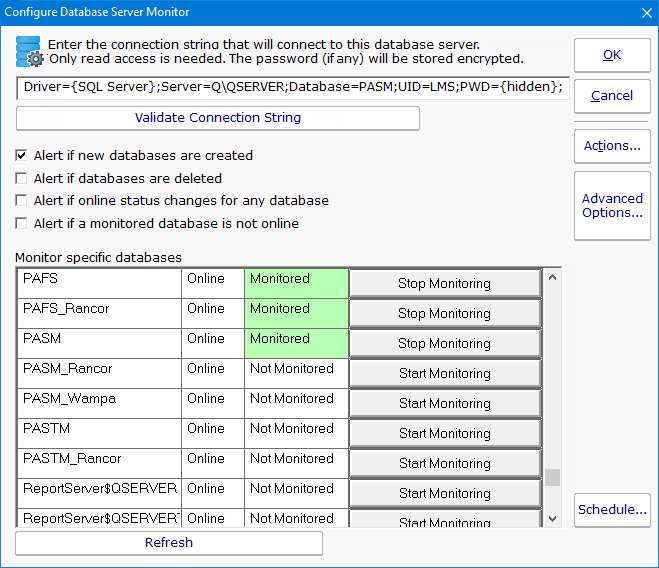Open Advanced Options...
This screenshot has width=659, height=568.
click(612, 205)
